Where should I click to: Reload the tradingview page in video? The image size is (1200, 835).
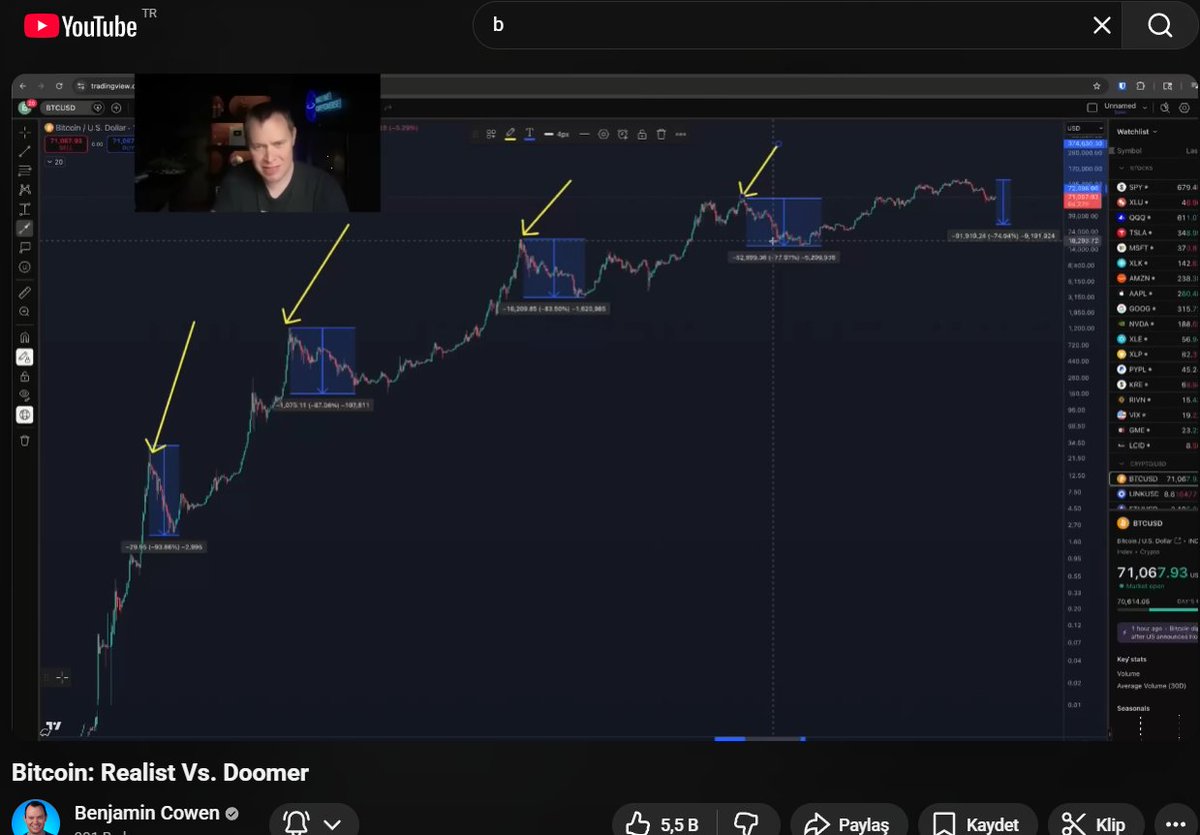(x=59, y=86)
